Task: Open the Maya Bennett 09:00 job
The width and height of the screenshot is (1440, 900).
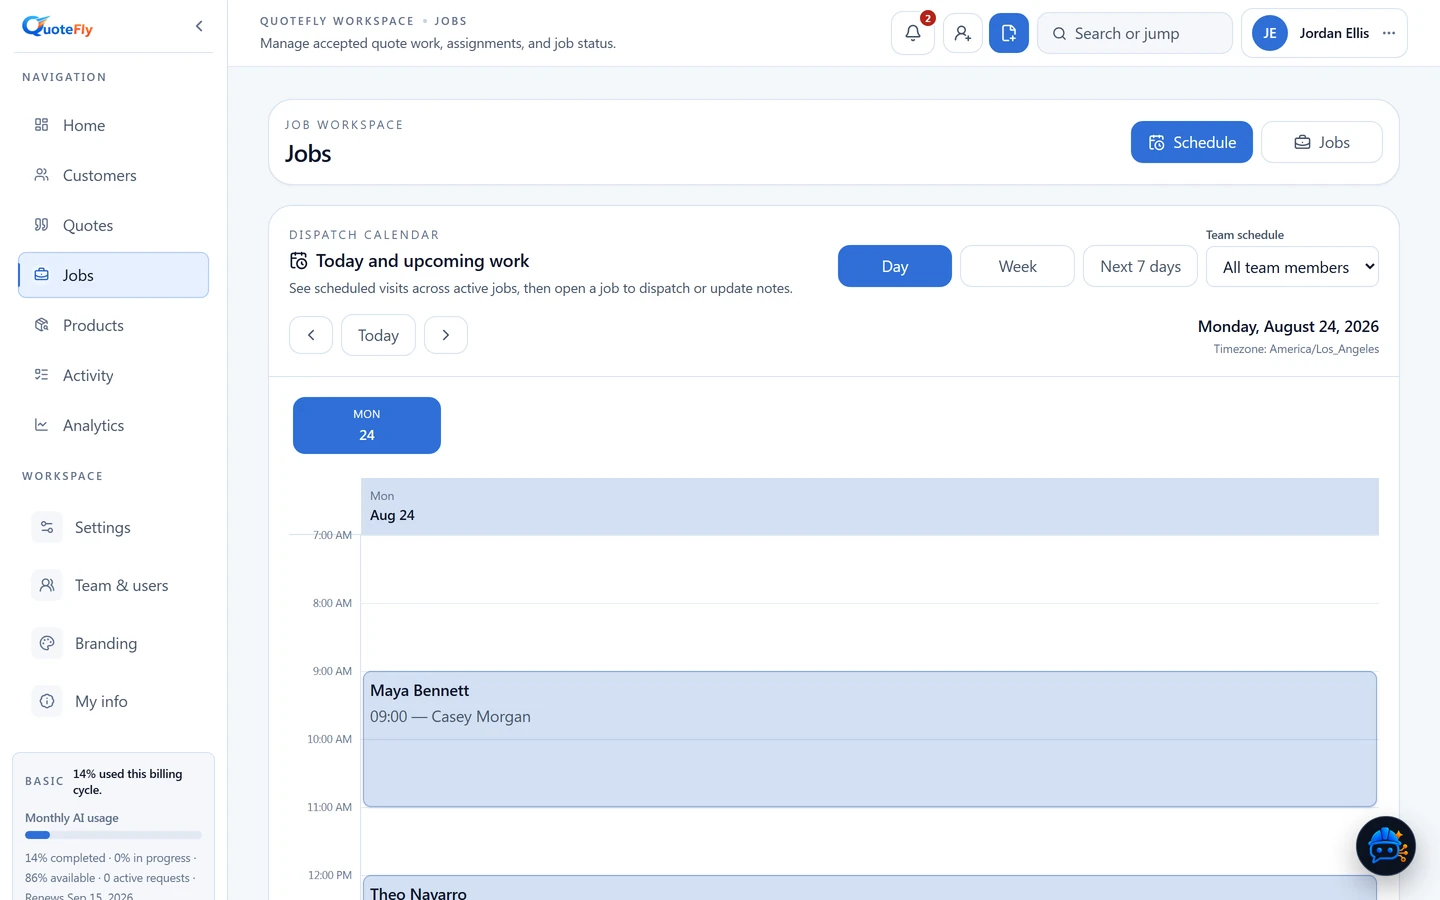Action: coord(870,739)
